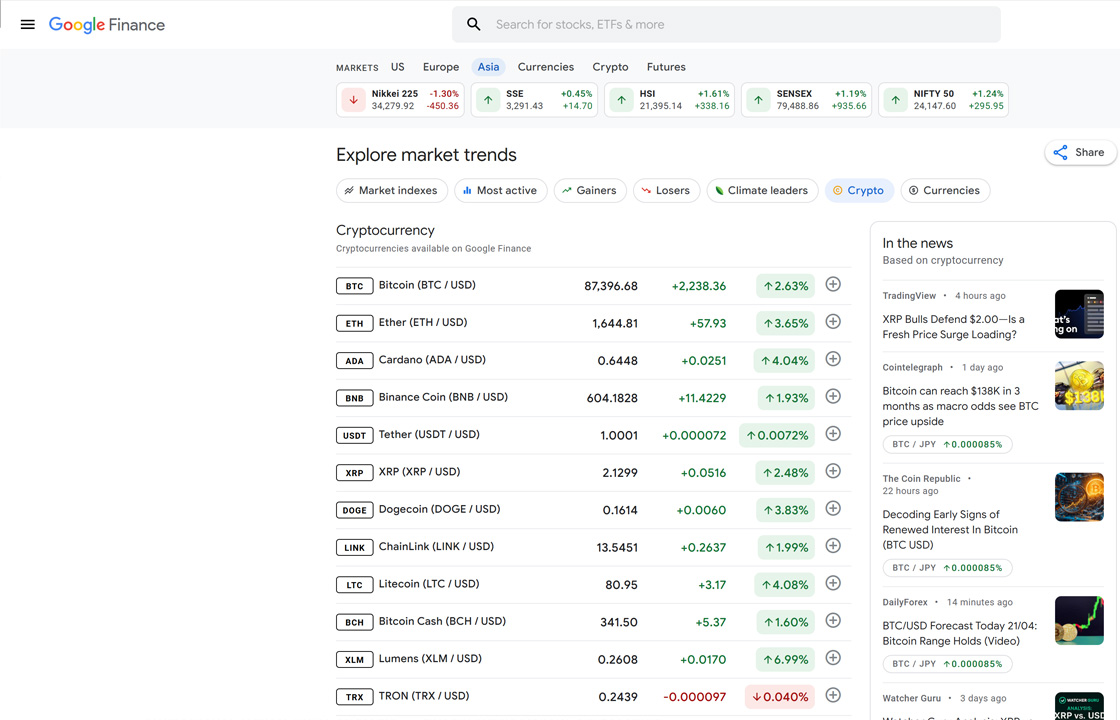The width and height of the screenshot is (1120, 720).
Task: Open the Decoding Early Signs article
Action: tap(950, 529)
